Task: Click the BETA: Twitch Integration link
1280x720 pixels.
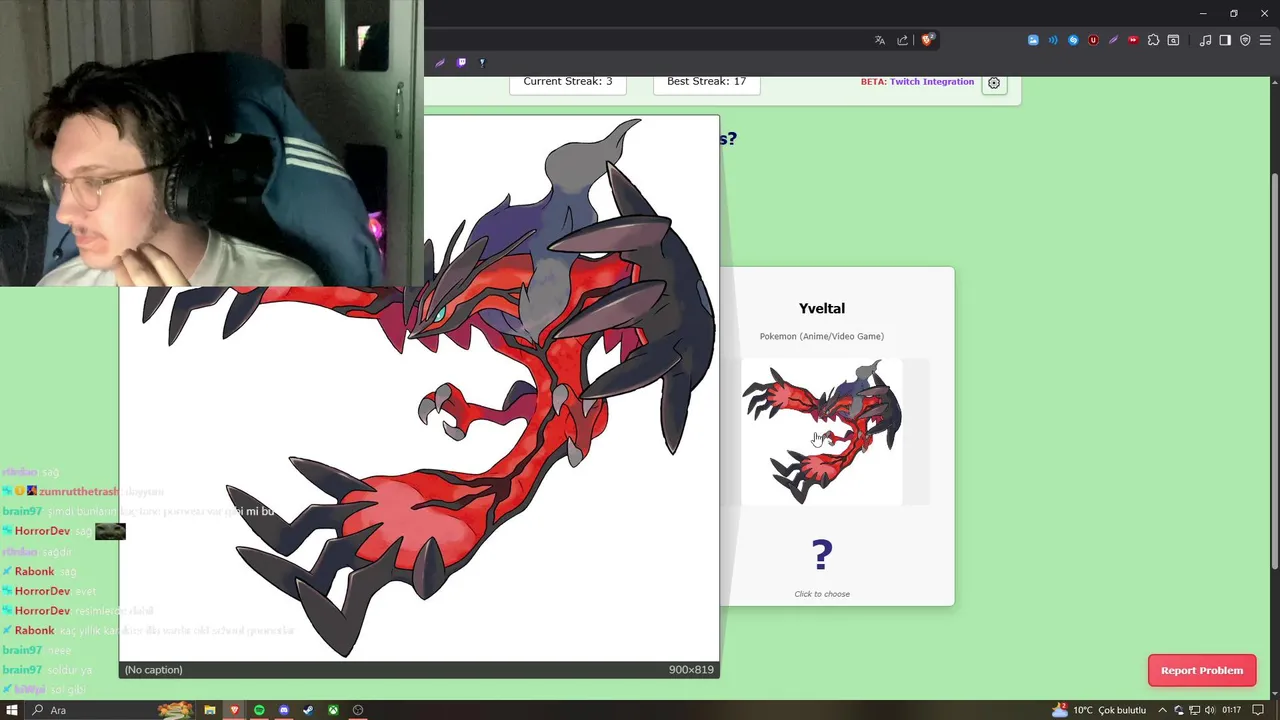Action: point(917,82)
